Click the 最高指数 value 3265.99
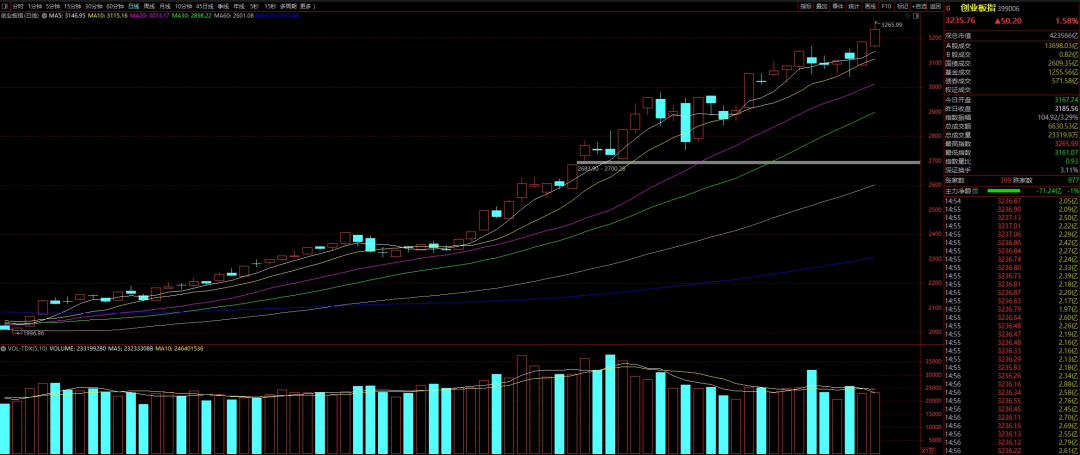The height and width of the screenshot is (455, 1080). pos(1066,144)
